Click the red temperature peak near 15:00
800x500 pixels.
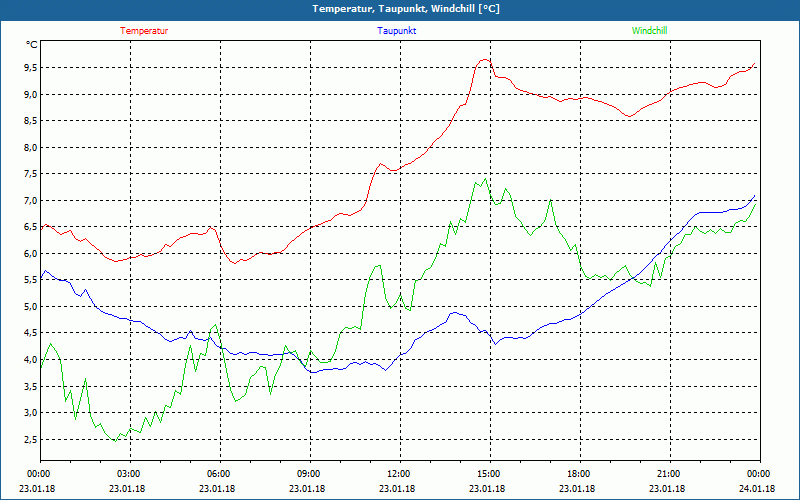tap(484, 60)
